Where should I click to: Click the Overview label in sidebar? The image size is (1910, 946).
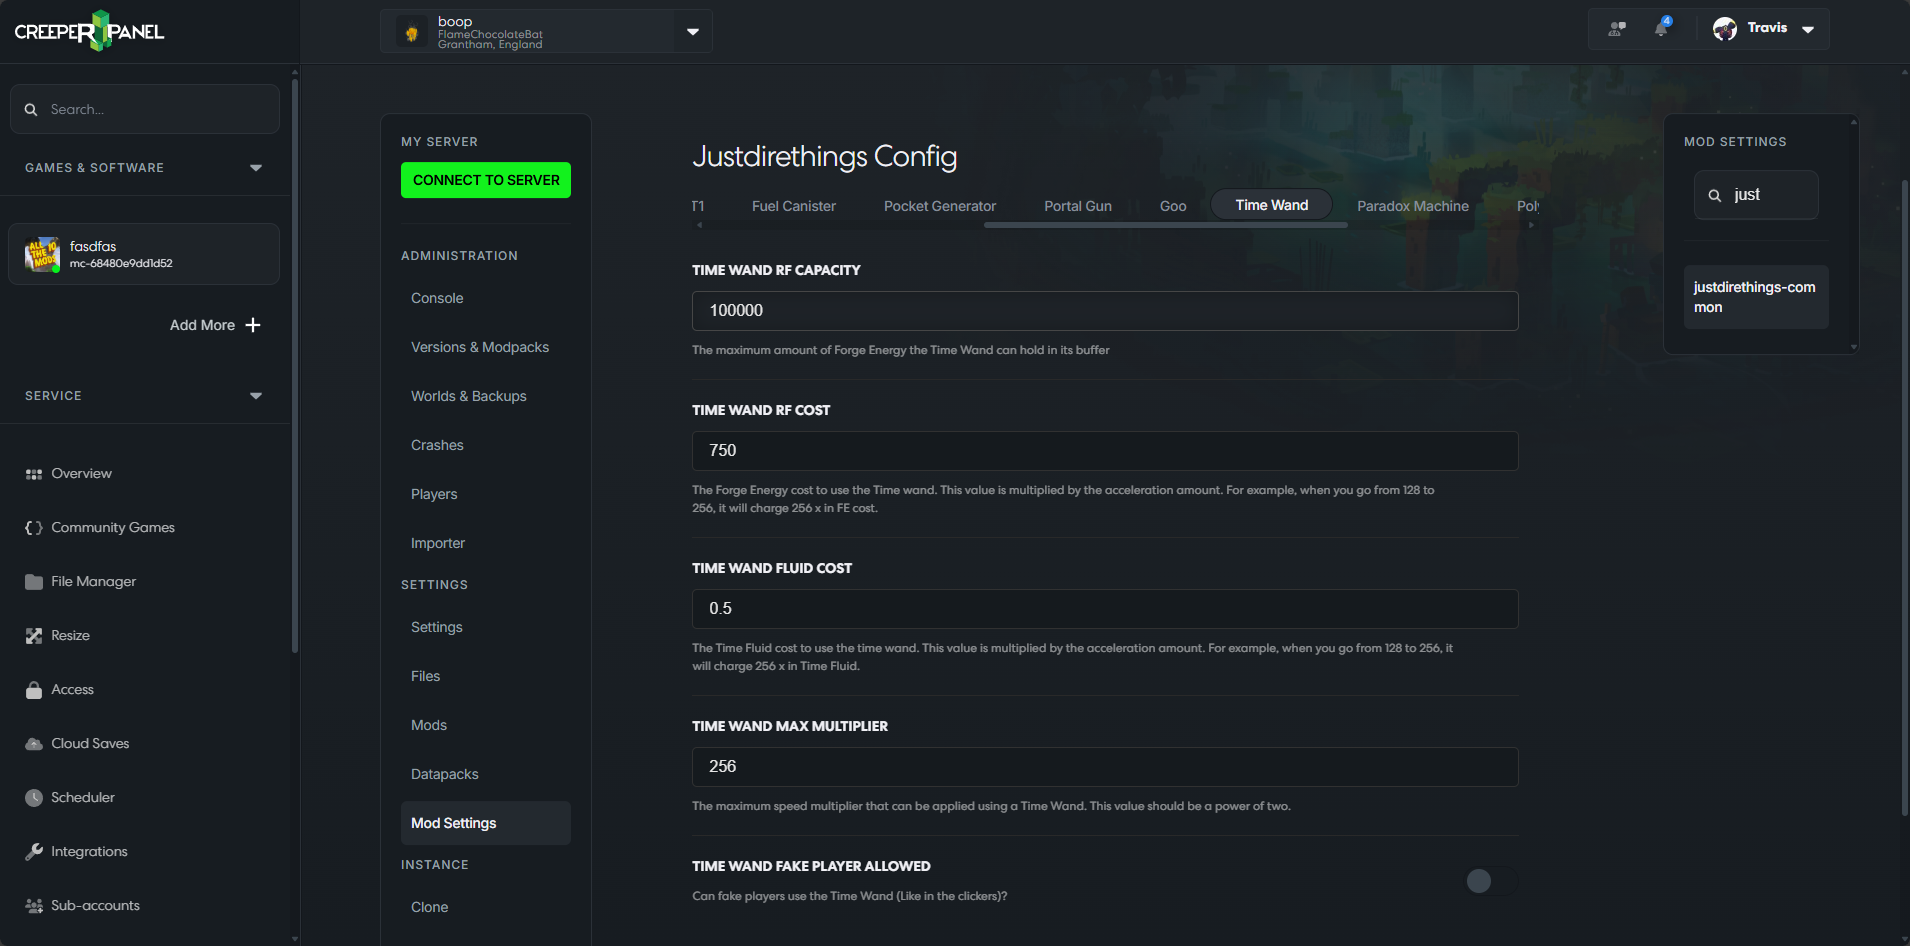coord(82,474)
